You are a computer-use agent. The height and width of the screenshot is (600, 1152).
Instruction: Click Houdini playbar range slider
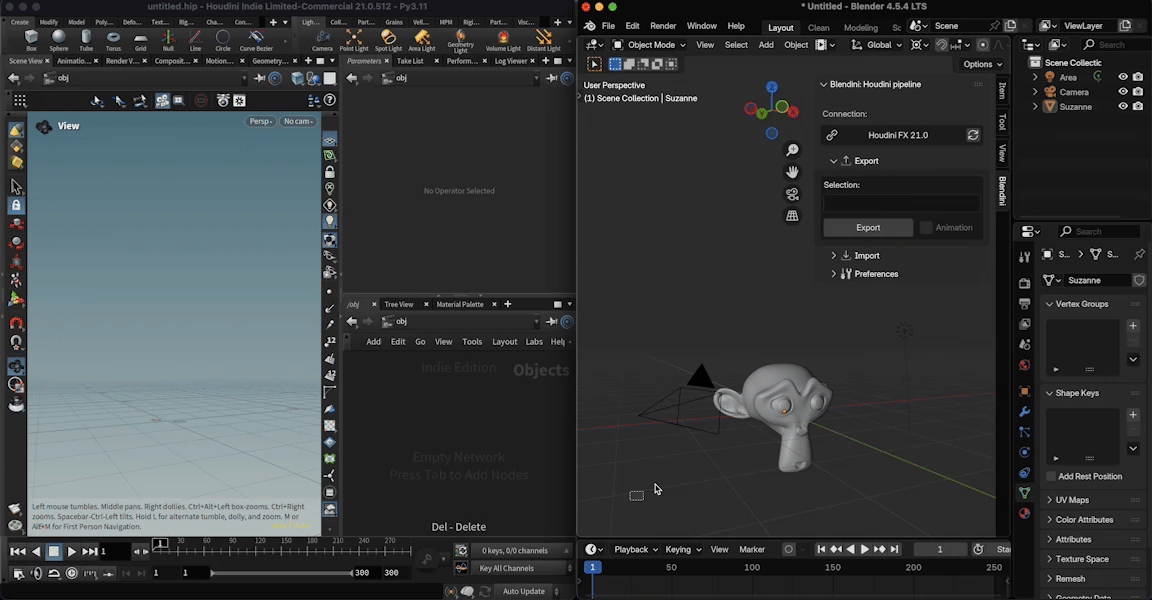[281, 573]
